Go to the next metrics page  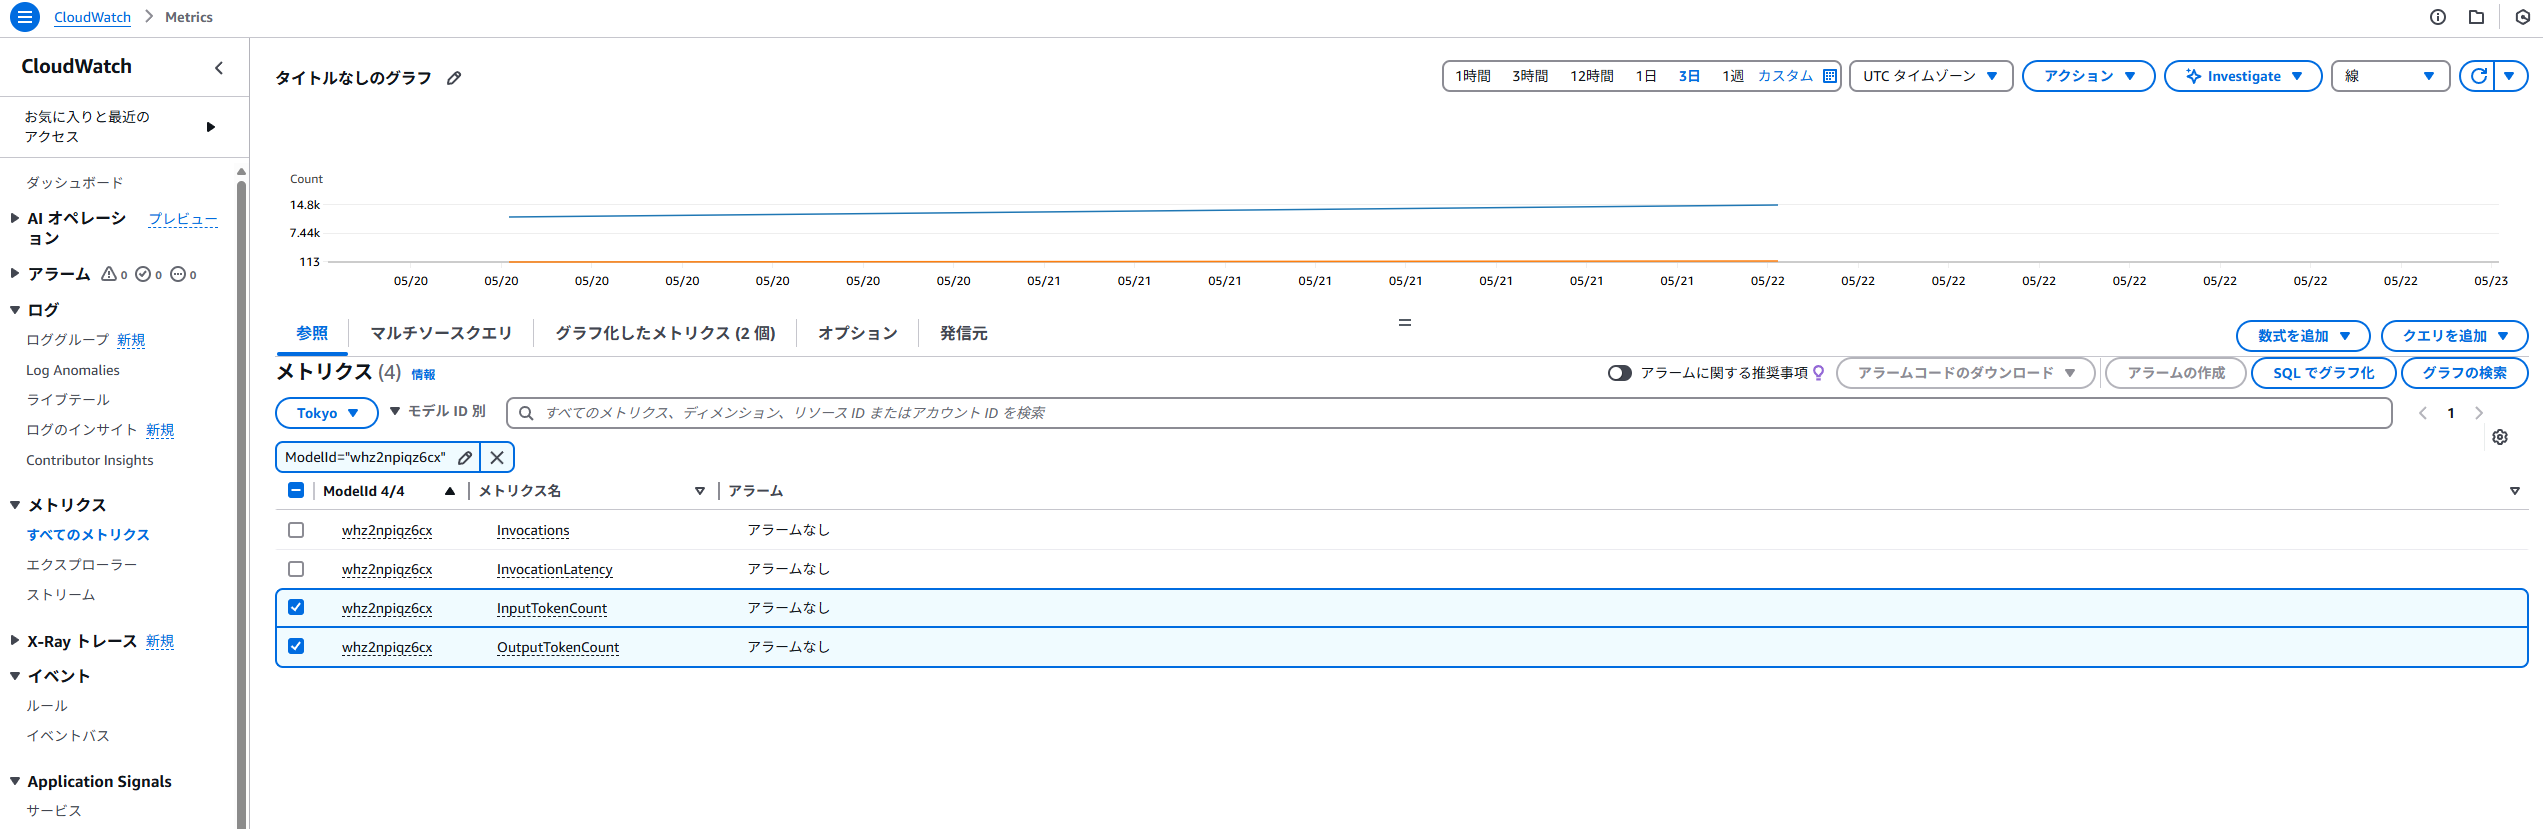[2479, 413]
